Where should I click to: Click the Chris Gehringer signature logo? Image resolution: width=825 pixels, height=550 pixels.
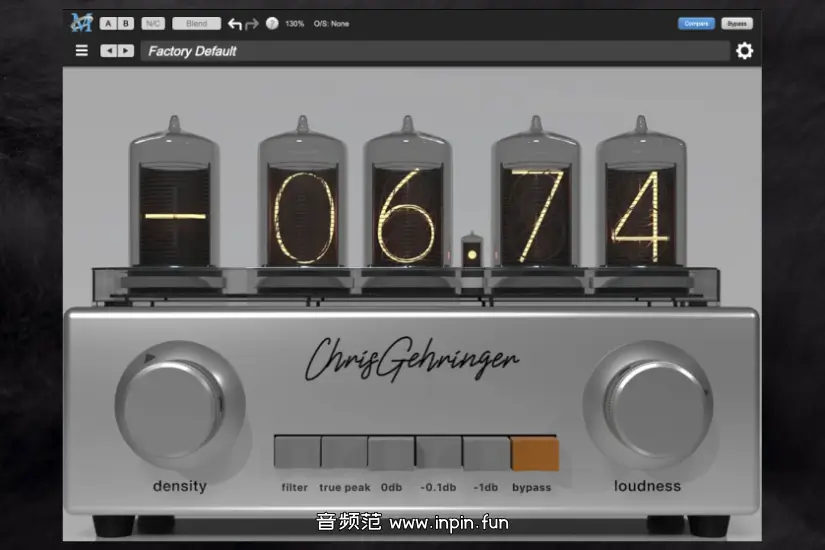point(411,359)
